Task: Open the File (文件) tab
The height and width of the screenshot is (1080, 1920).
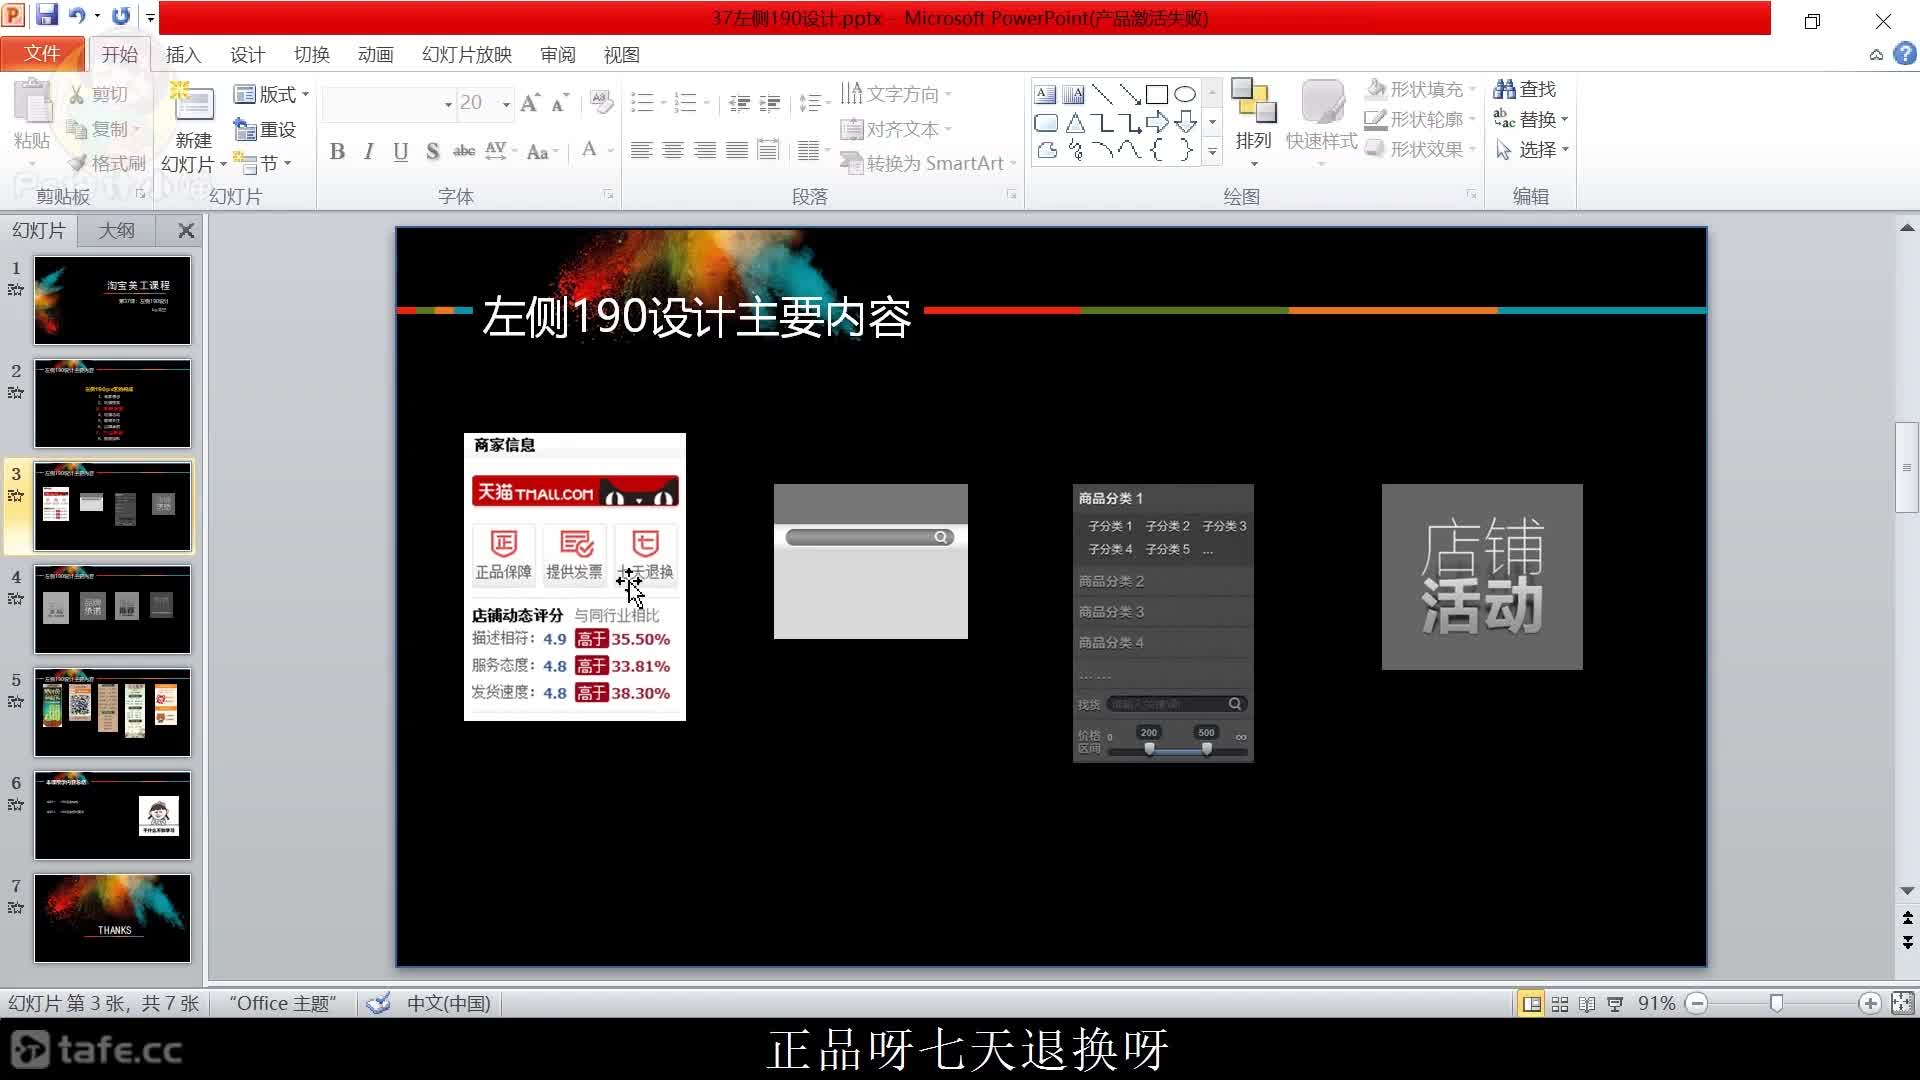Action: [x=41, y=53]
